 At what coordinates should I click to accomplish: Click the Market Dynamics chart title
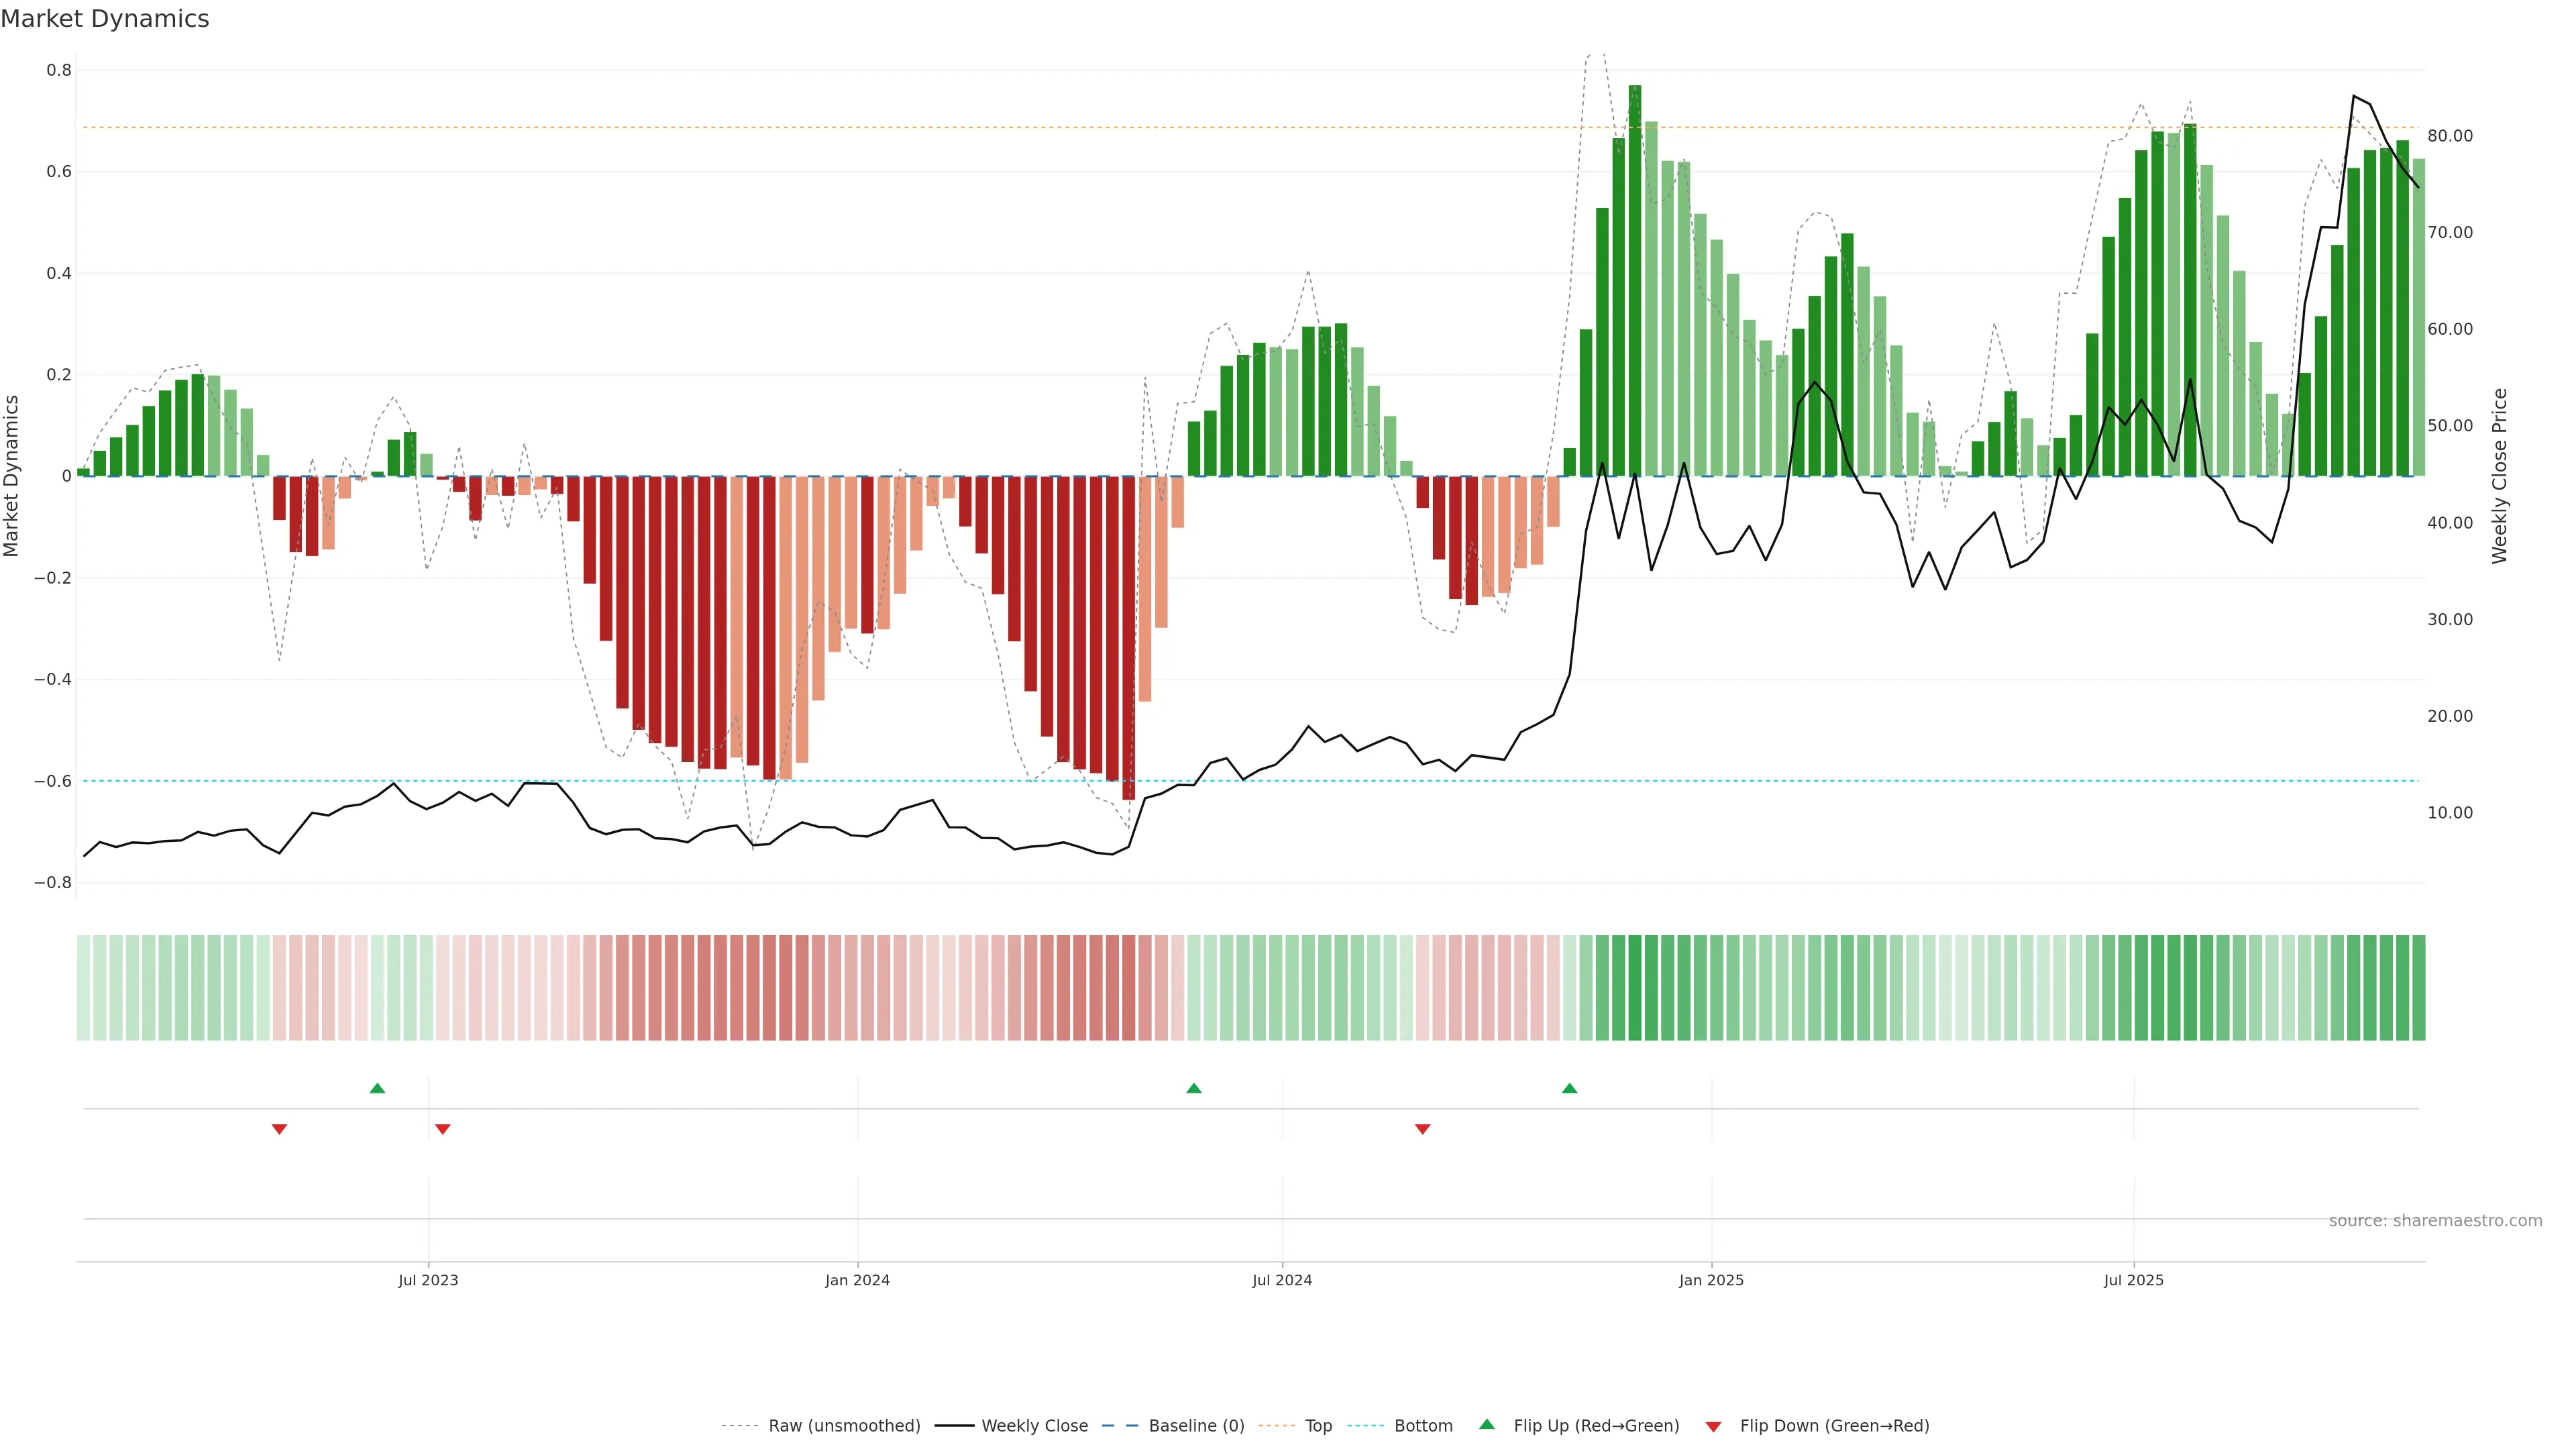pyautogui.click(x=105, y=19)
